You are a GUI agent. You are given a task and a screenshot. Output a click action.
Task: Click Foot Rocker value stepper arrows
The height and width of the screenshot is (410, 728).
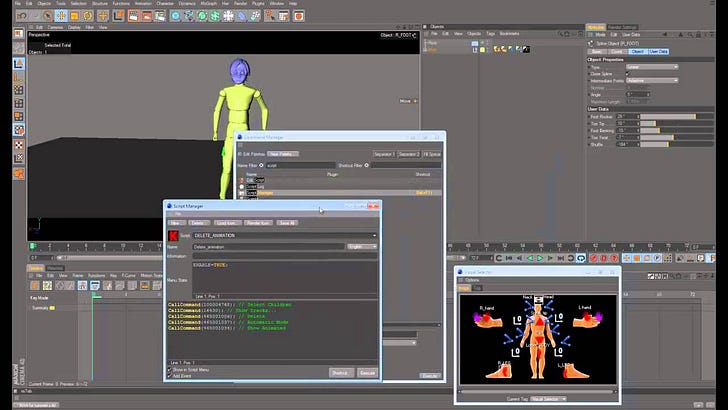pos(638,117)
